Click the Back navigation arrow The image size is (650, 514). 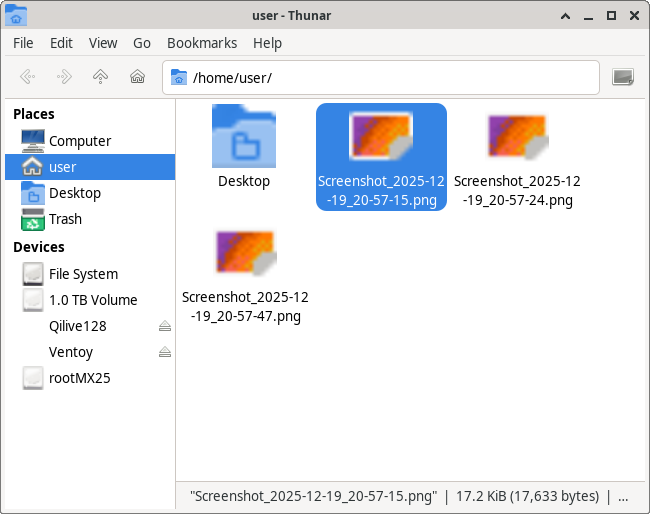27,77
